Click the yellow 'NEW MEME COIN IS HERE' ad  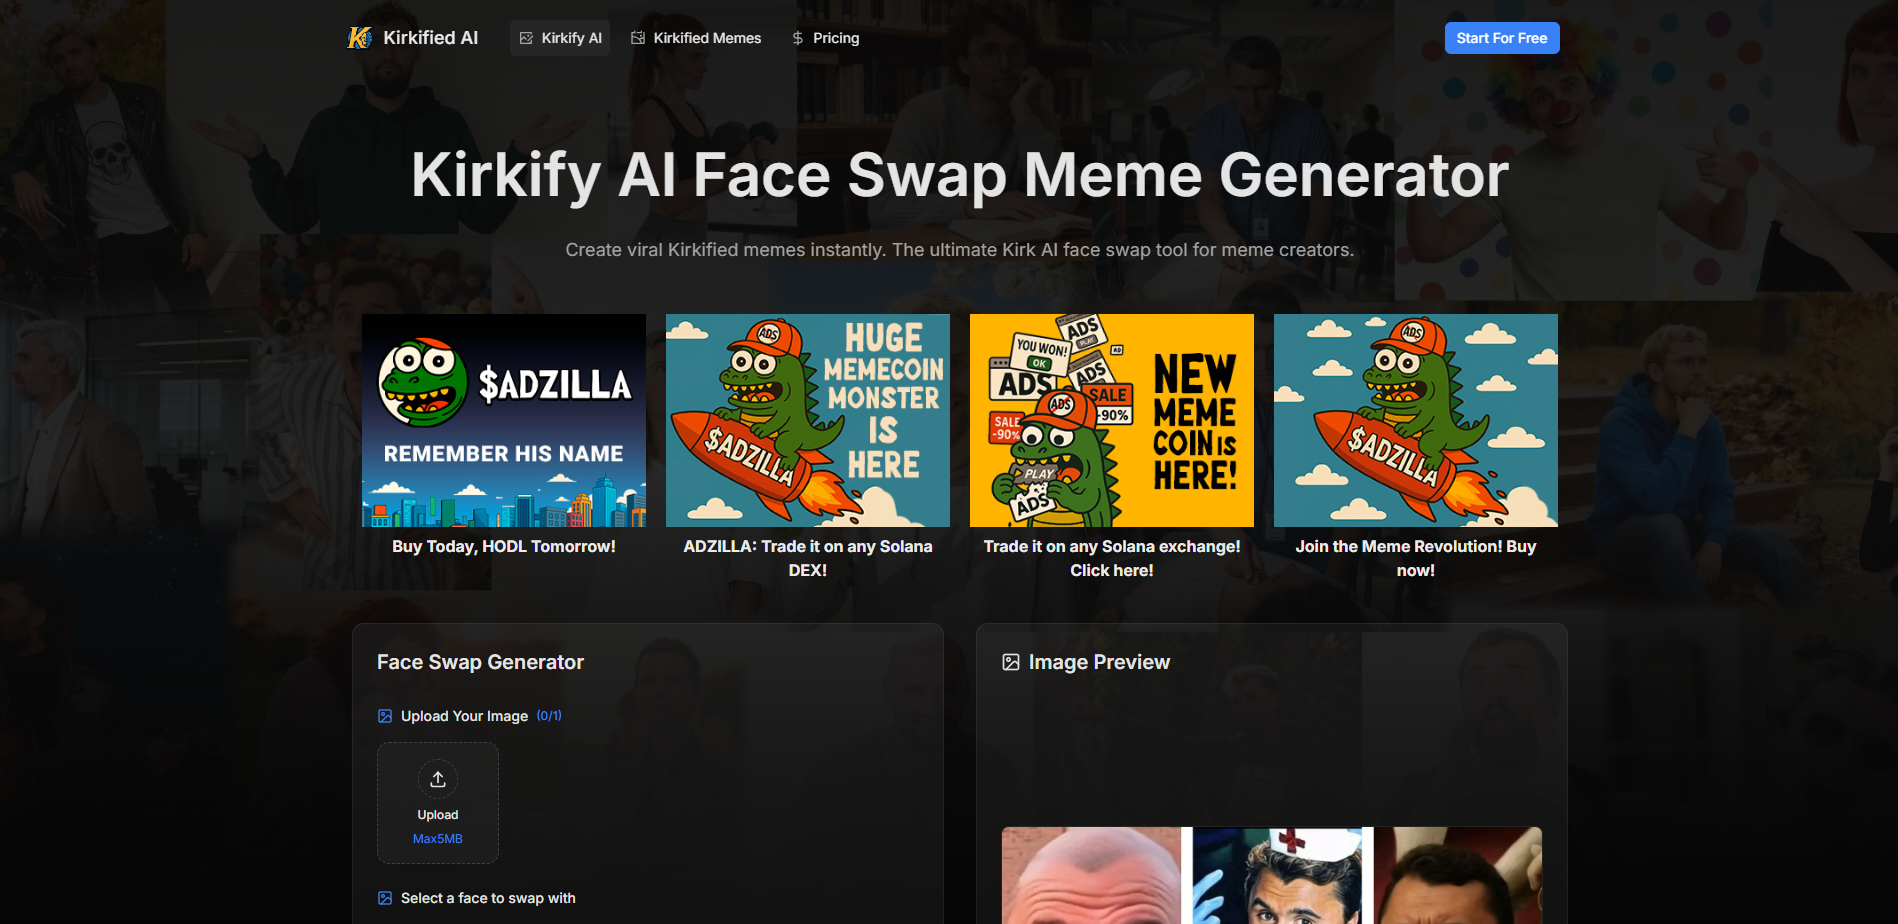pos(1111,420)
